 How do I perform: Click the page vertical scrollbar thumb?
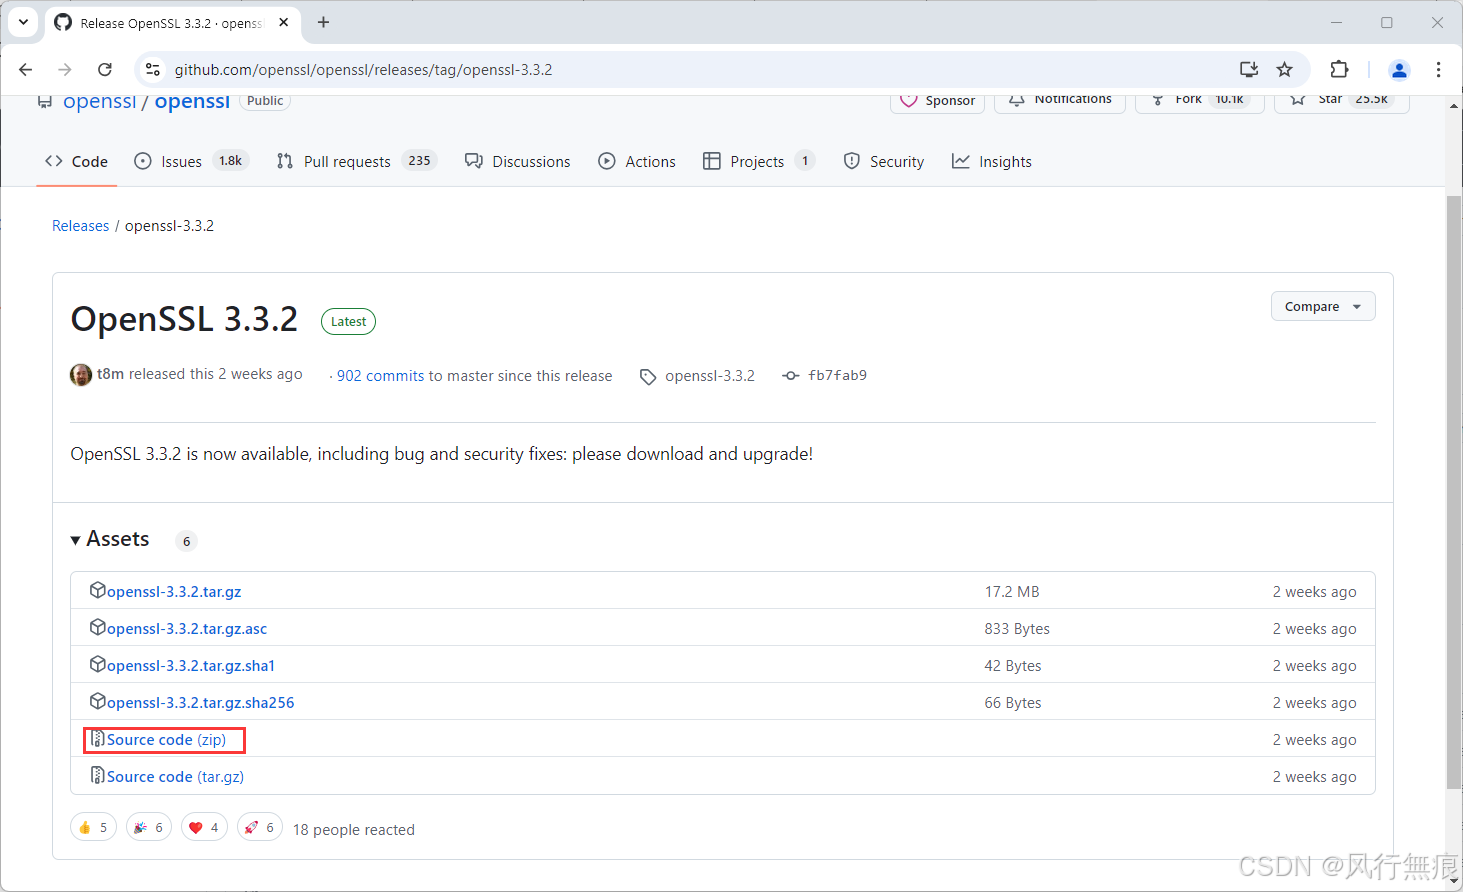(1454, 490)
